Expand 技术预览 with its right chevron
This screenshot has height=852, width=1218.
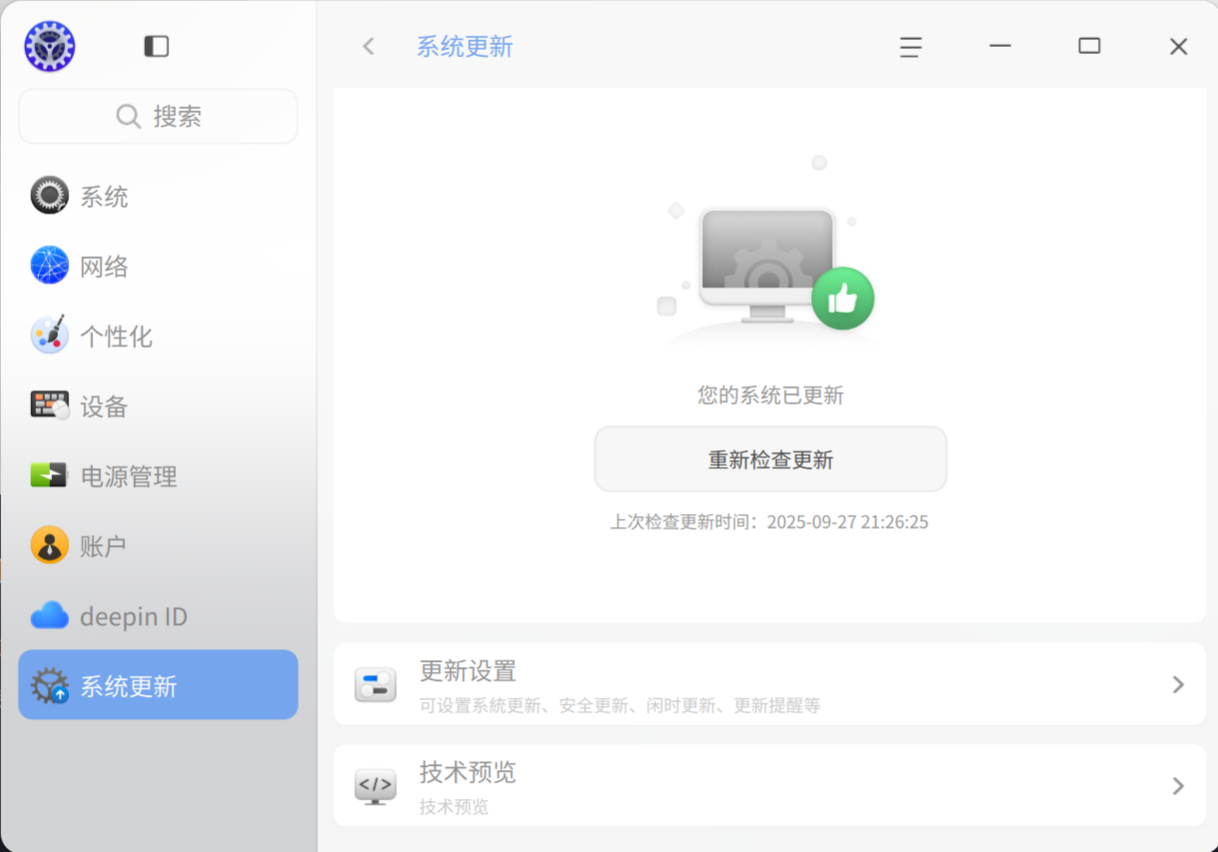1178,786
